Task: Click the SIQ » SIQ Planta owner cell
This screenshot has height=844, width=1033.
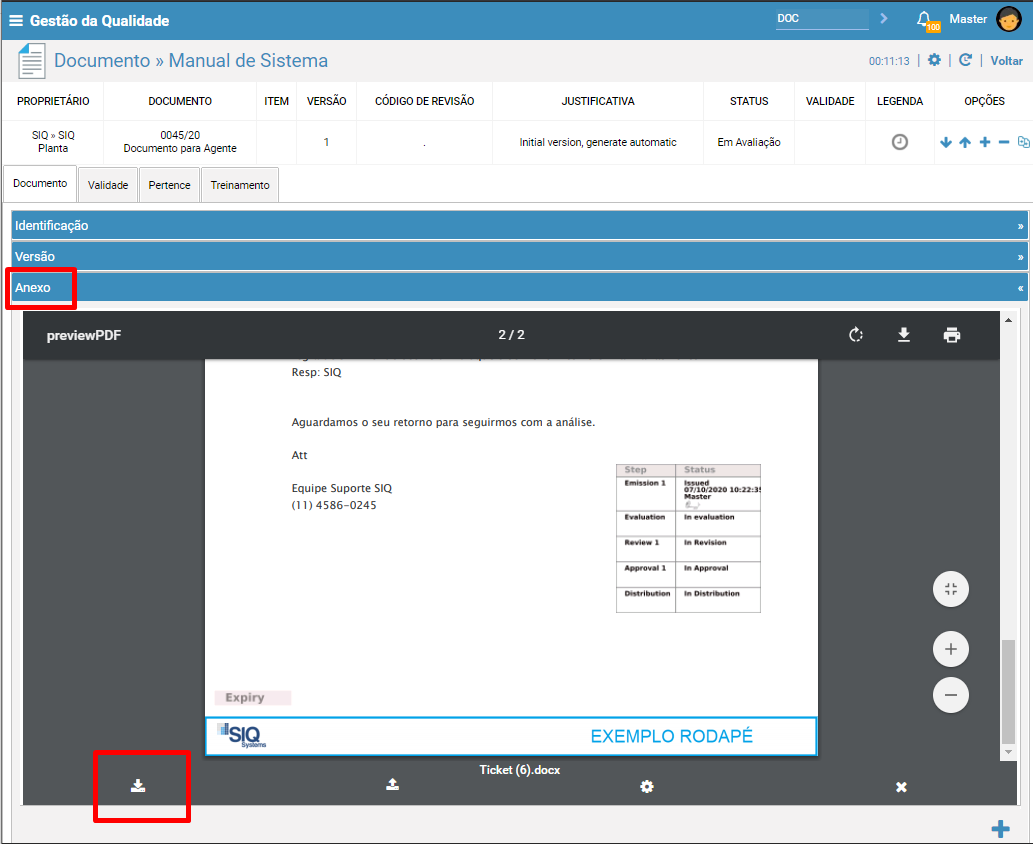Action: [53, 142]
